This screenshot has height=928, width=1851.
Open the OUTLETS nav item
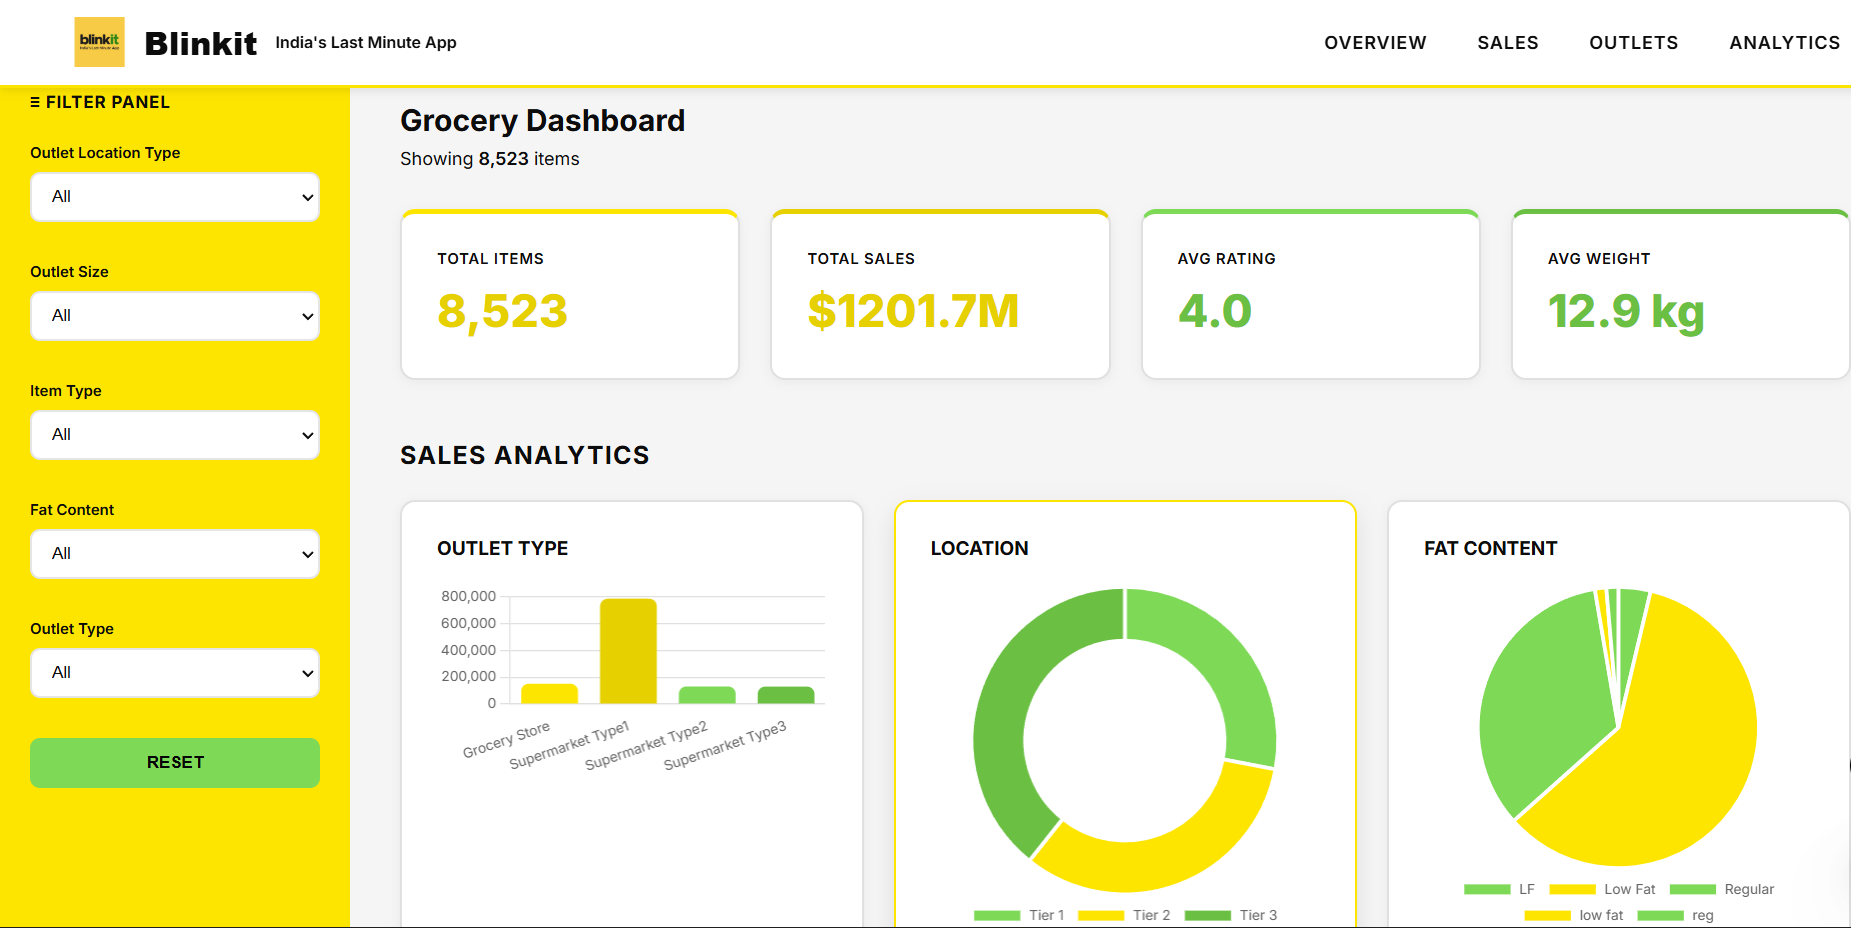pos(1633,43)
